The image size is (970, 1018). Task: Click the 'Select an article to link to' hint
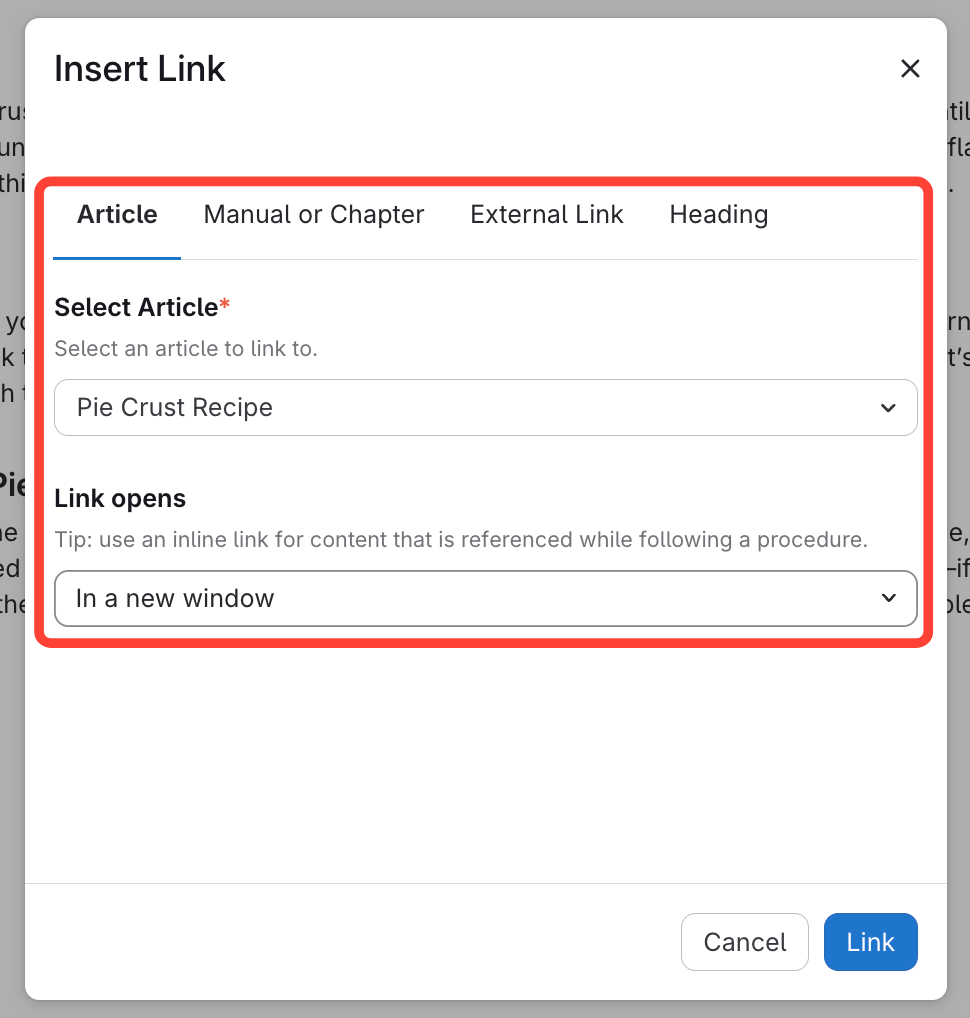click(186, 350)
